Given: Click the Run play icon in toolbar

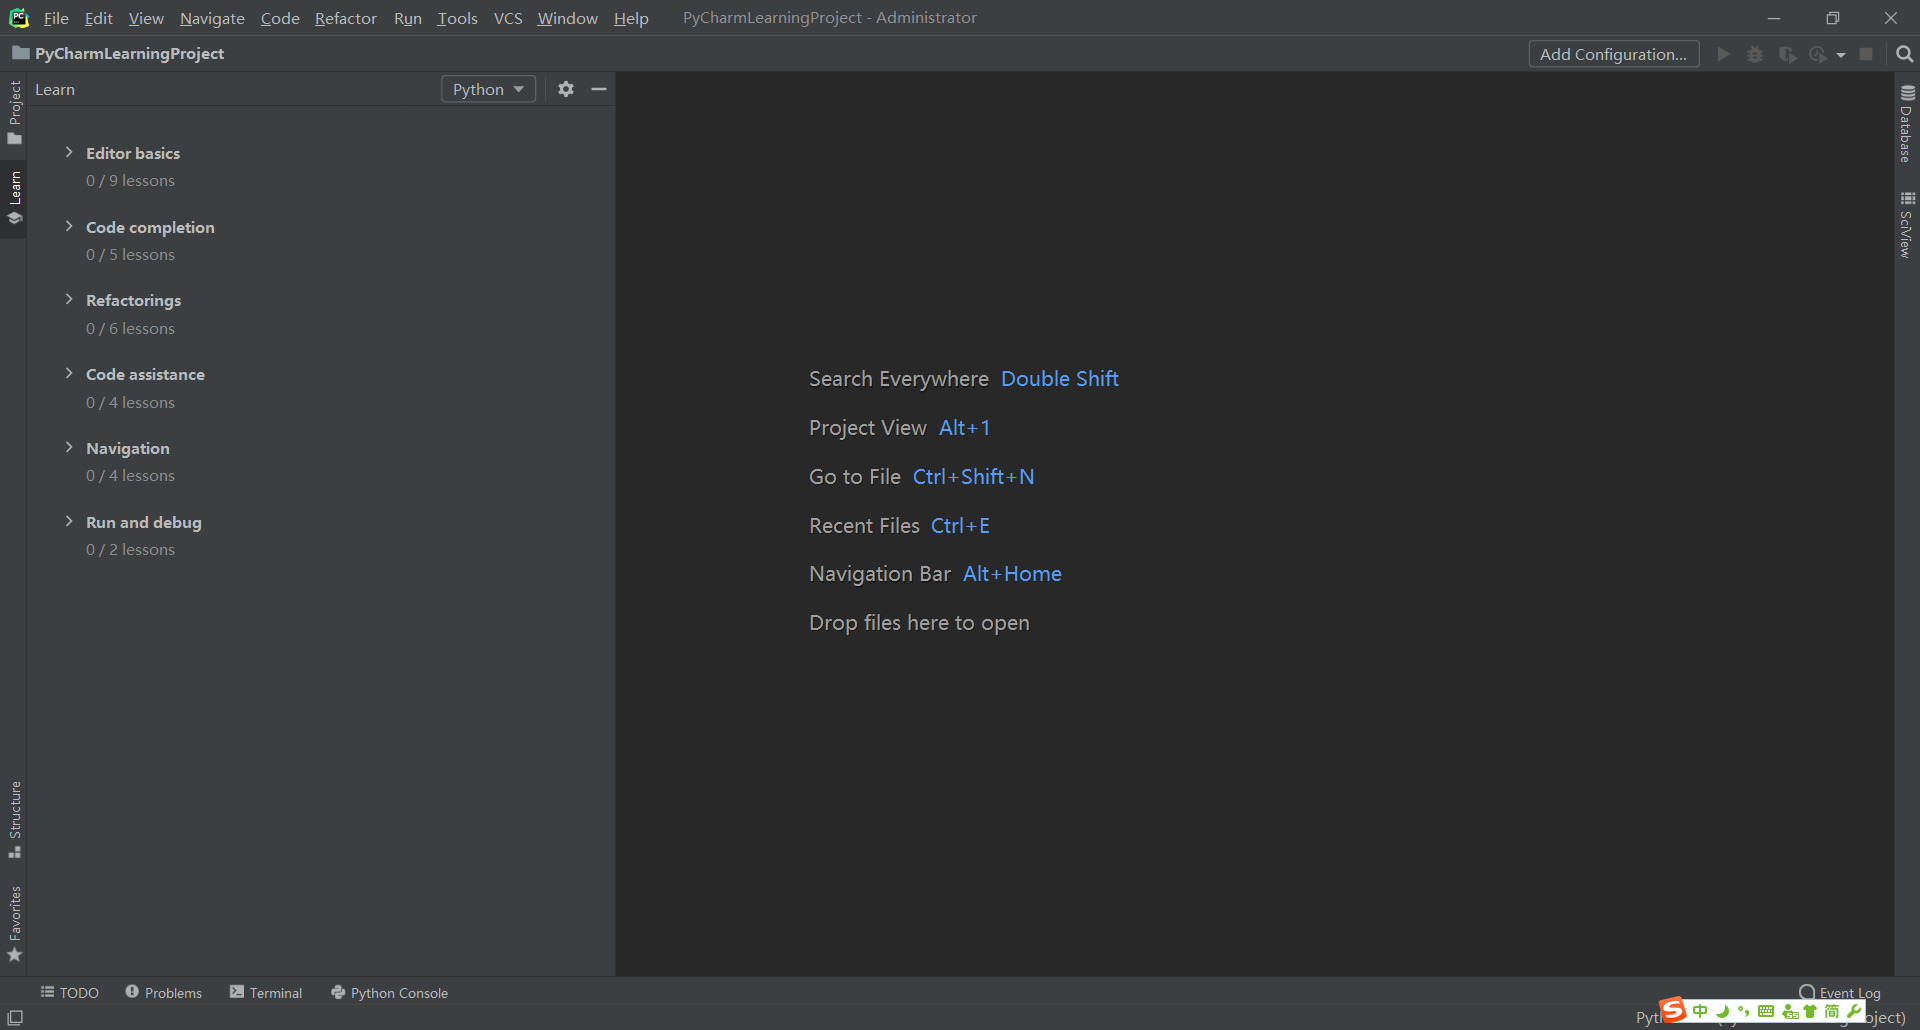Looking at the screenshot, I should 1723,54.
